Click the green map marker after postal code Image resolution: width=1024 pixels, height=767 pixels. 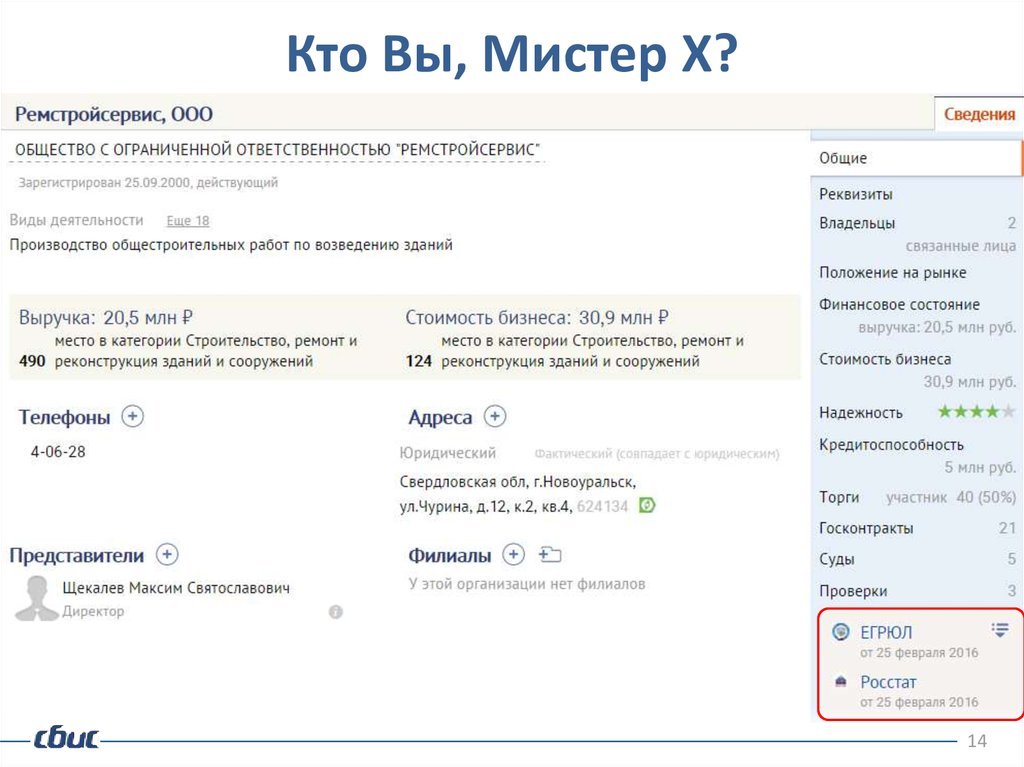coord(647,505)
